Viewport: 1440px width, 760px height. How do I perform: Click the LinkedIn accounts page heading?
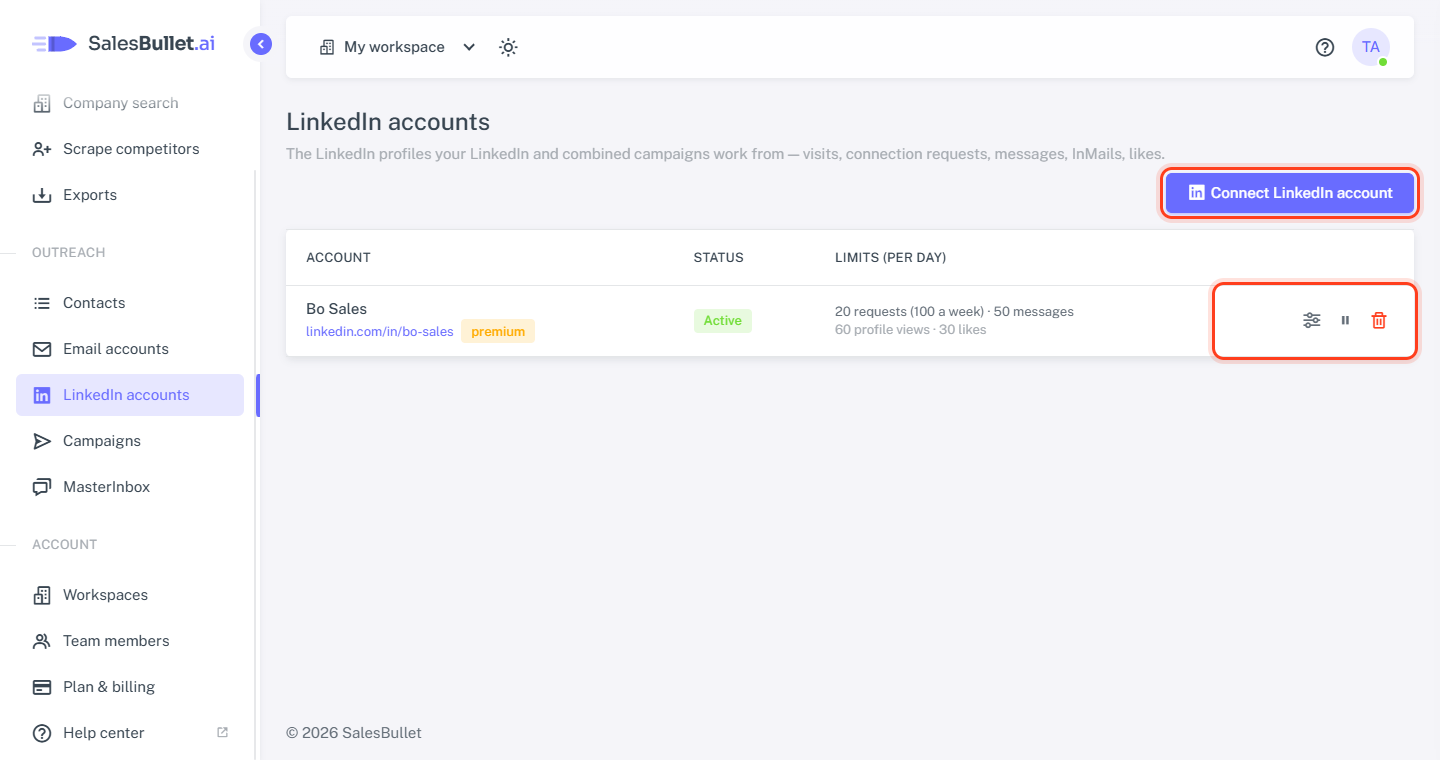[388, 122]
